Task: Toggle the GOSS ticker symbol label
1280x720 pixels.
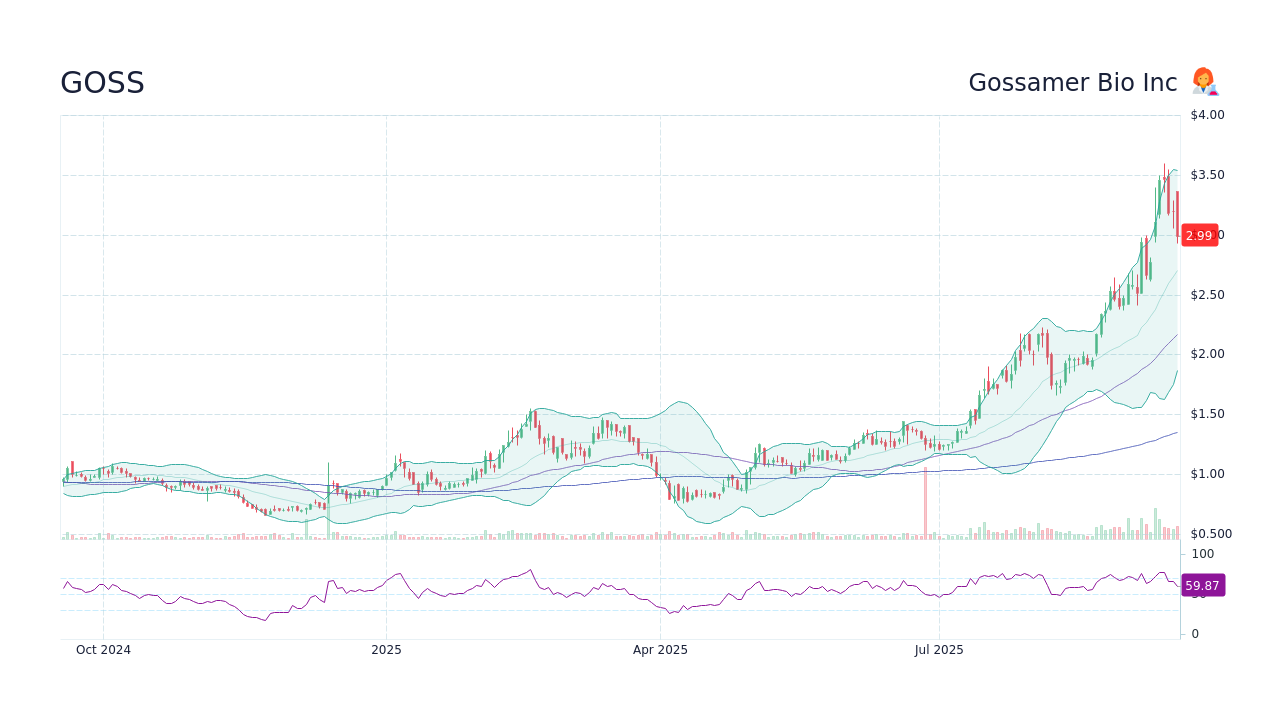Action: [101, 83]
